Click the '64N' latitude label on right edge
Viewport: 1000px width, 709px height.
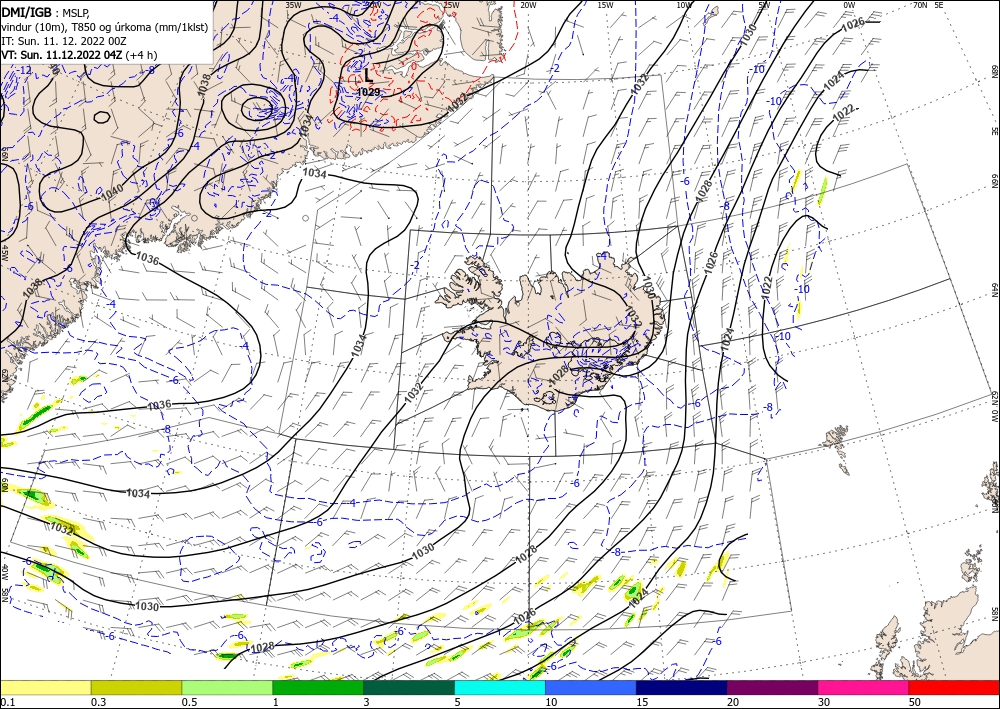(x=995, y=290)
